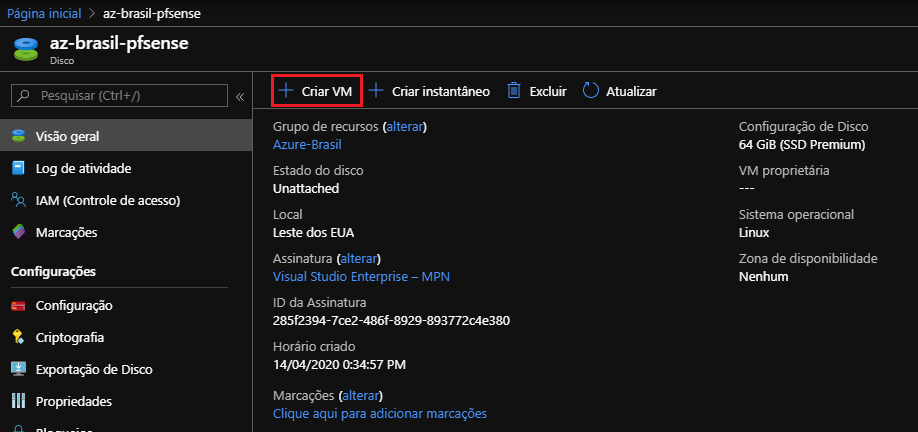Select Marcações tag icon in sidebar
The height and width of the screenshot is (432, 918).
coord(18,232)
